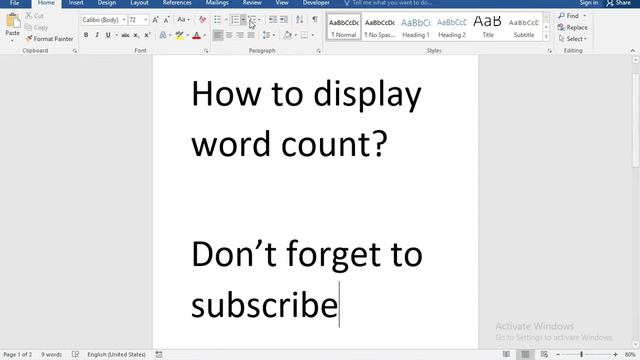Open line and paragraph spacing
The height and width of the screenshot is (360, 640).
266,36
